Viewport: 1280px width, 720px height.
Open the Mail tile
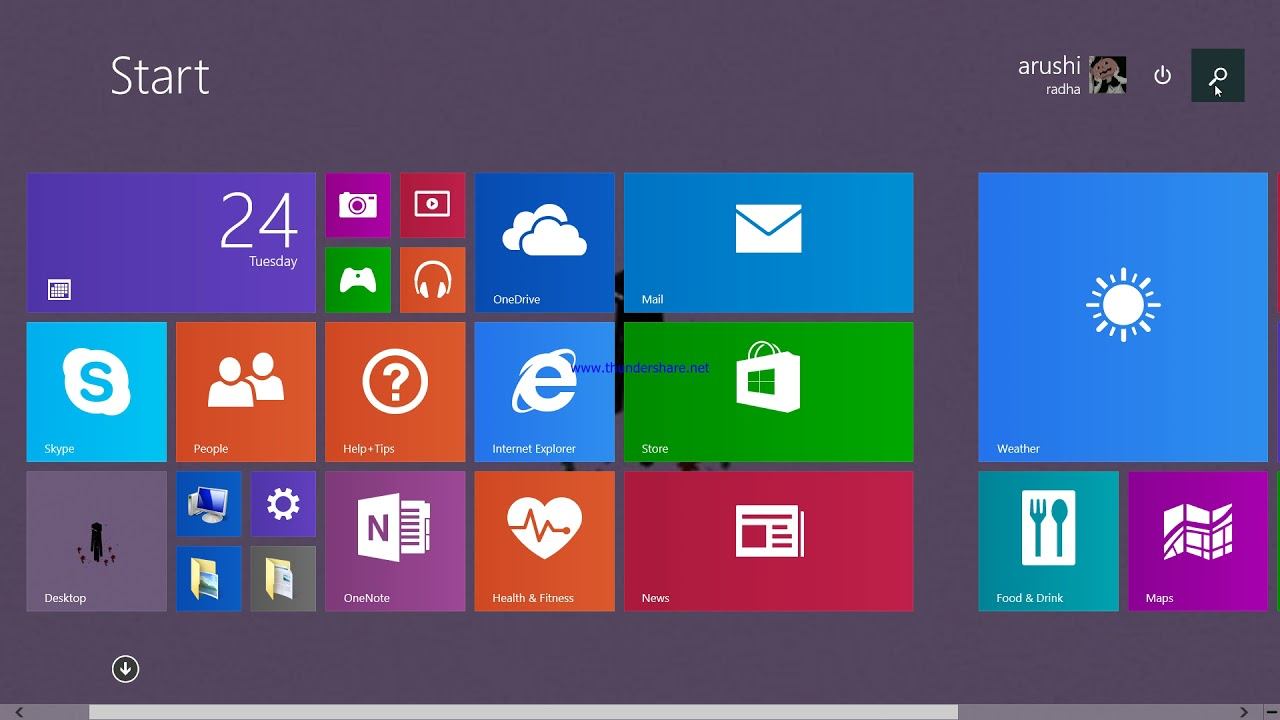point(769,243)
